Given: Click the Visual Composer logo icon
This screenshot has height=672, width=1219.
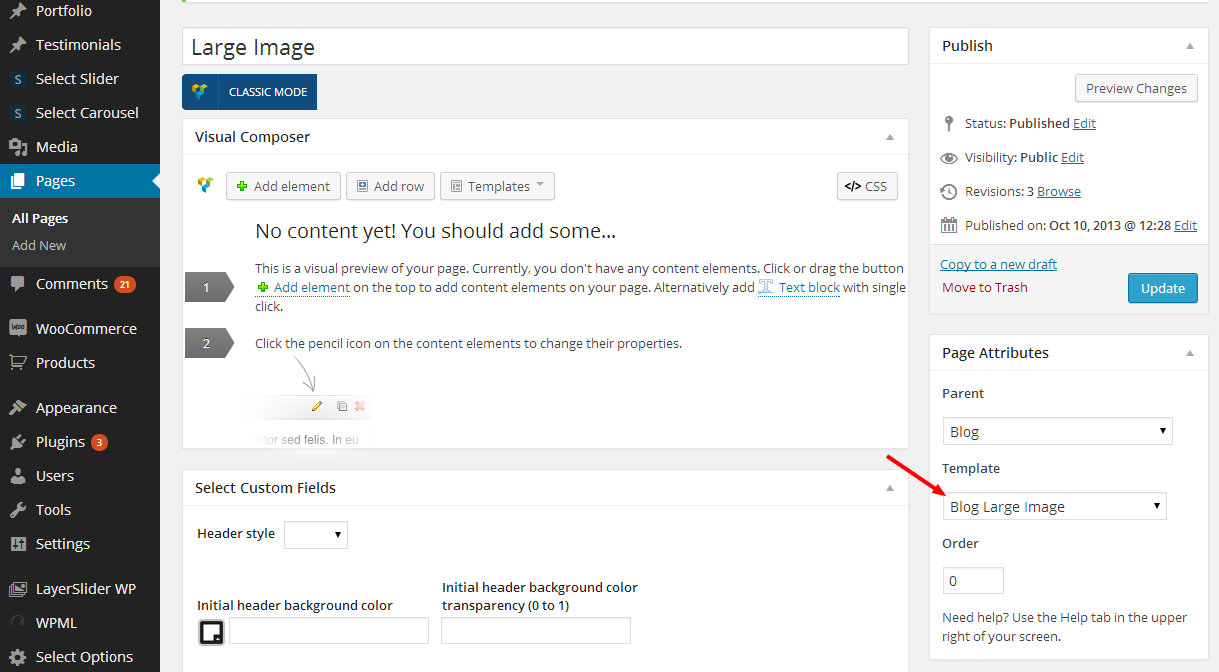Looking at the screenshot, I should (205, 185).
